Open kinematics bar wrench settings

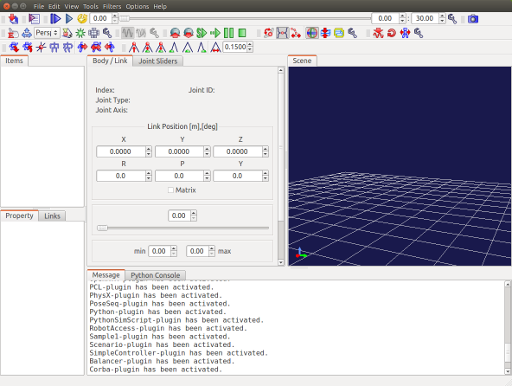pyautogui.click(x=352, y=33)
